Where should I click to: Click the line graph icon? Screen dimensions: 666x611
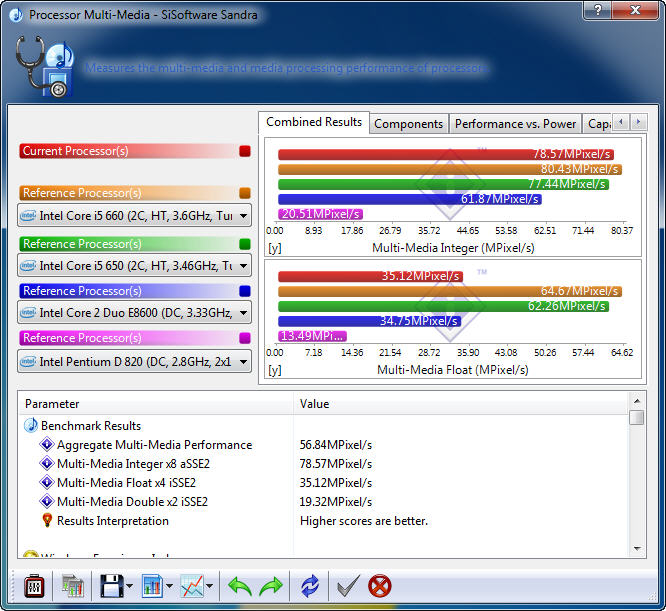192,586
